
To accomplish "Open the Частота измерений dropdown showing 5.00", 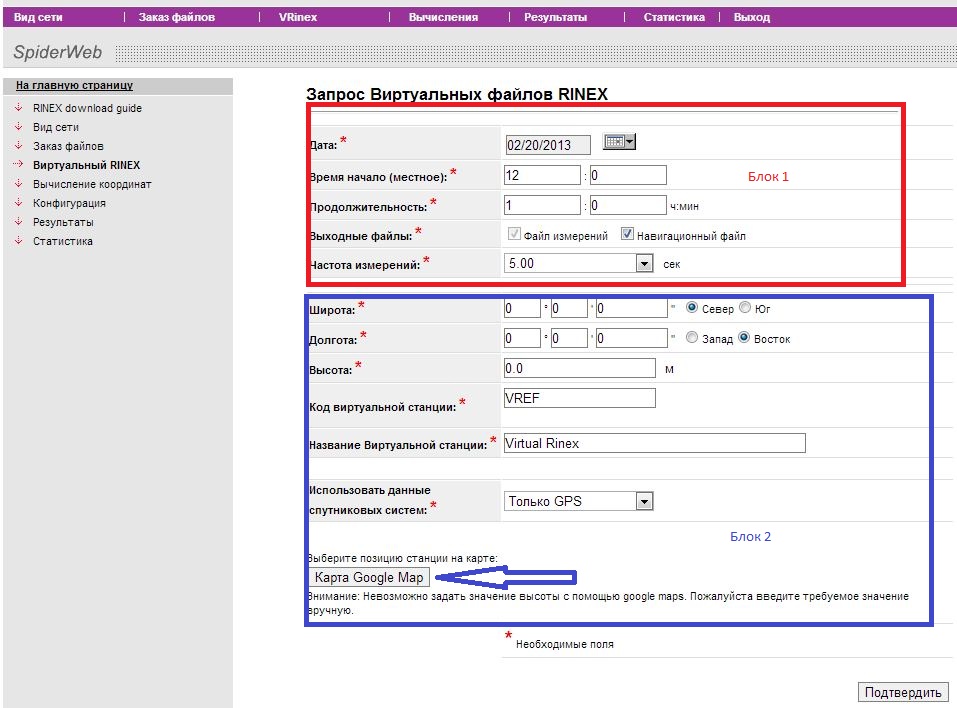I will tap(579, 263).
